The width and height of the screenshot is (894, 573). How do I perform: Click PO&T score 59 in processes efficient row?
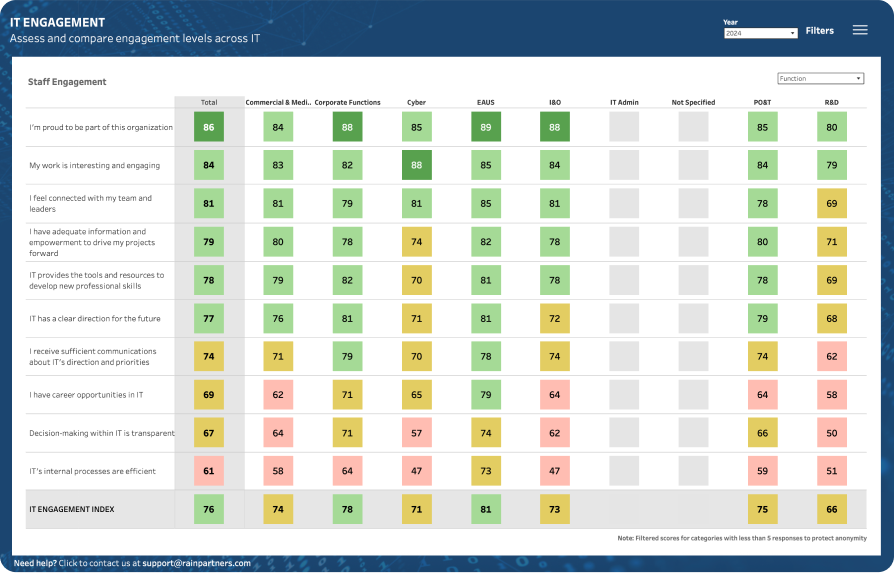(762, 471)
